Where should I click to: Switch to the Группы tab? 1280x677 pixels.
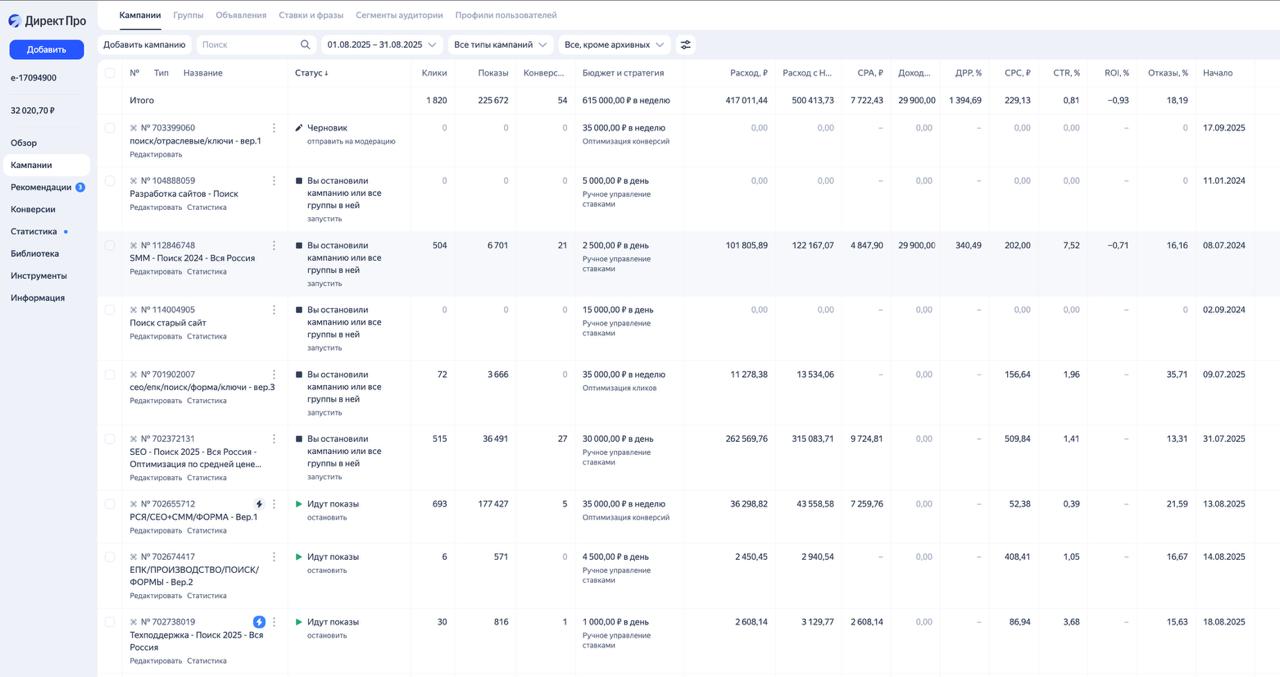point(189,16)
